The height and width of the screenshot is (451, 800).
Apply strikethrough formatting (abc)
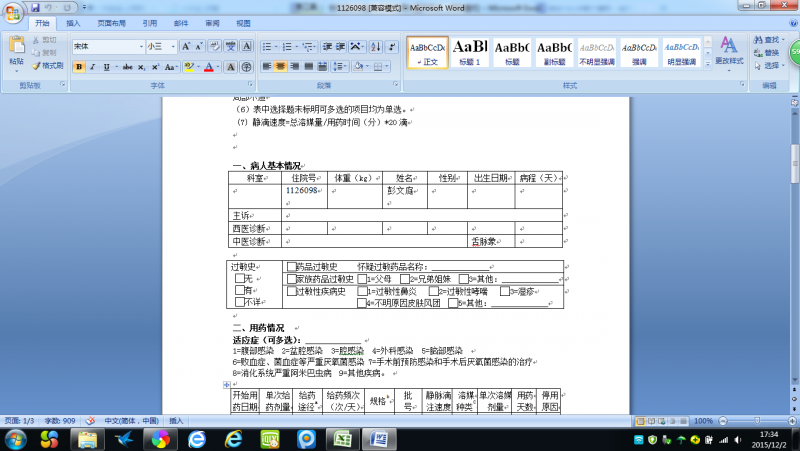[128, 67]
